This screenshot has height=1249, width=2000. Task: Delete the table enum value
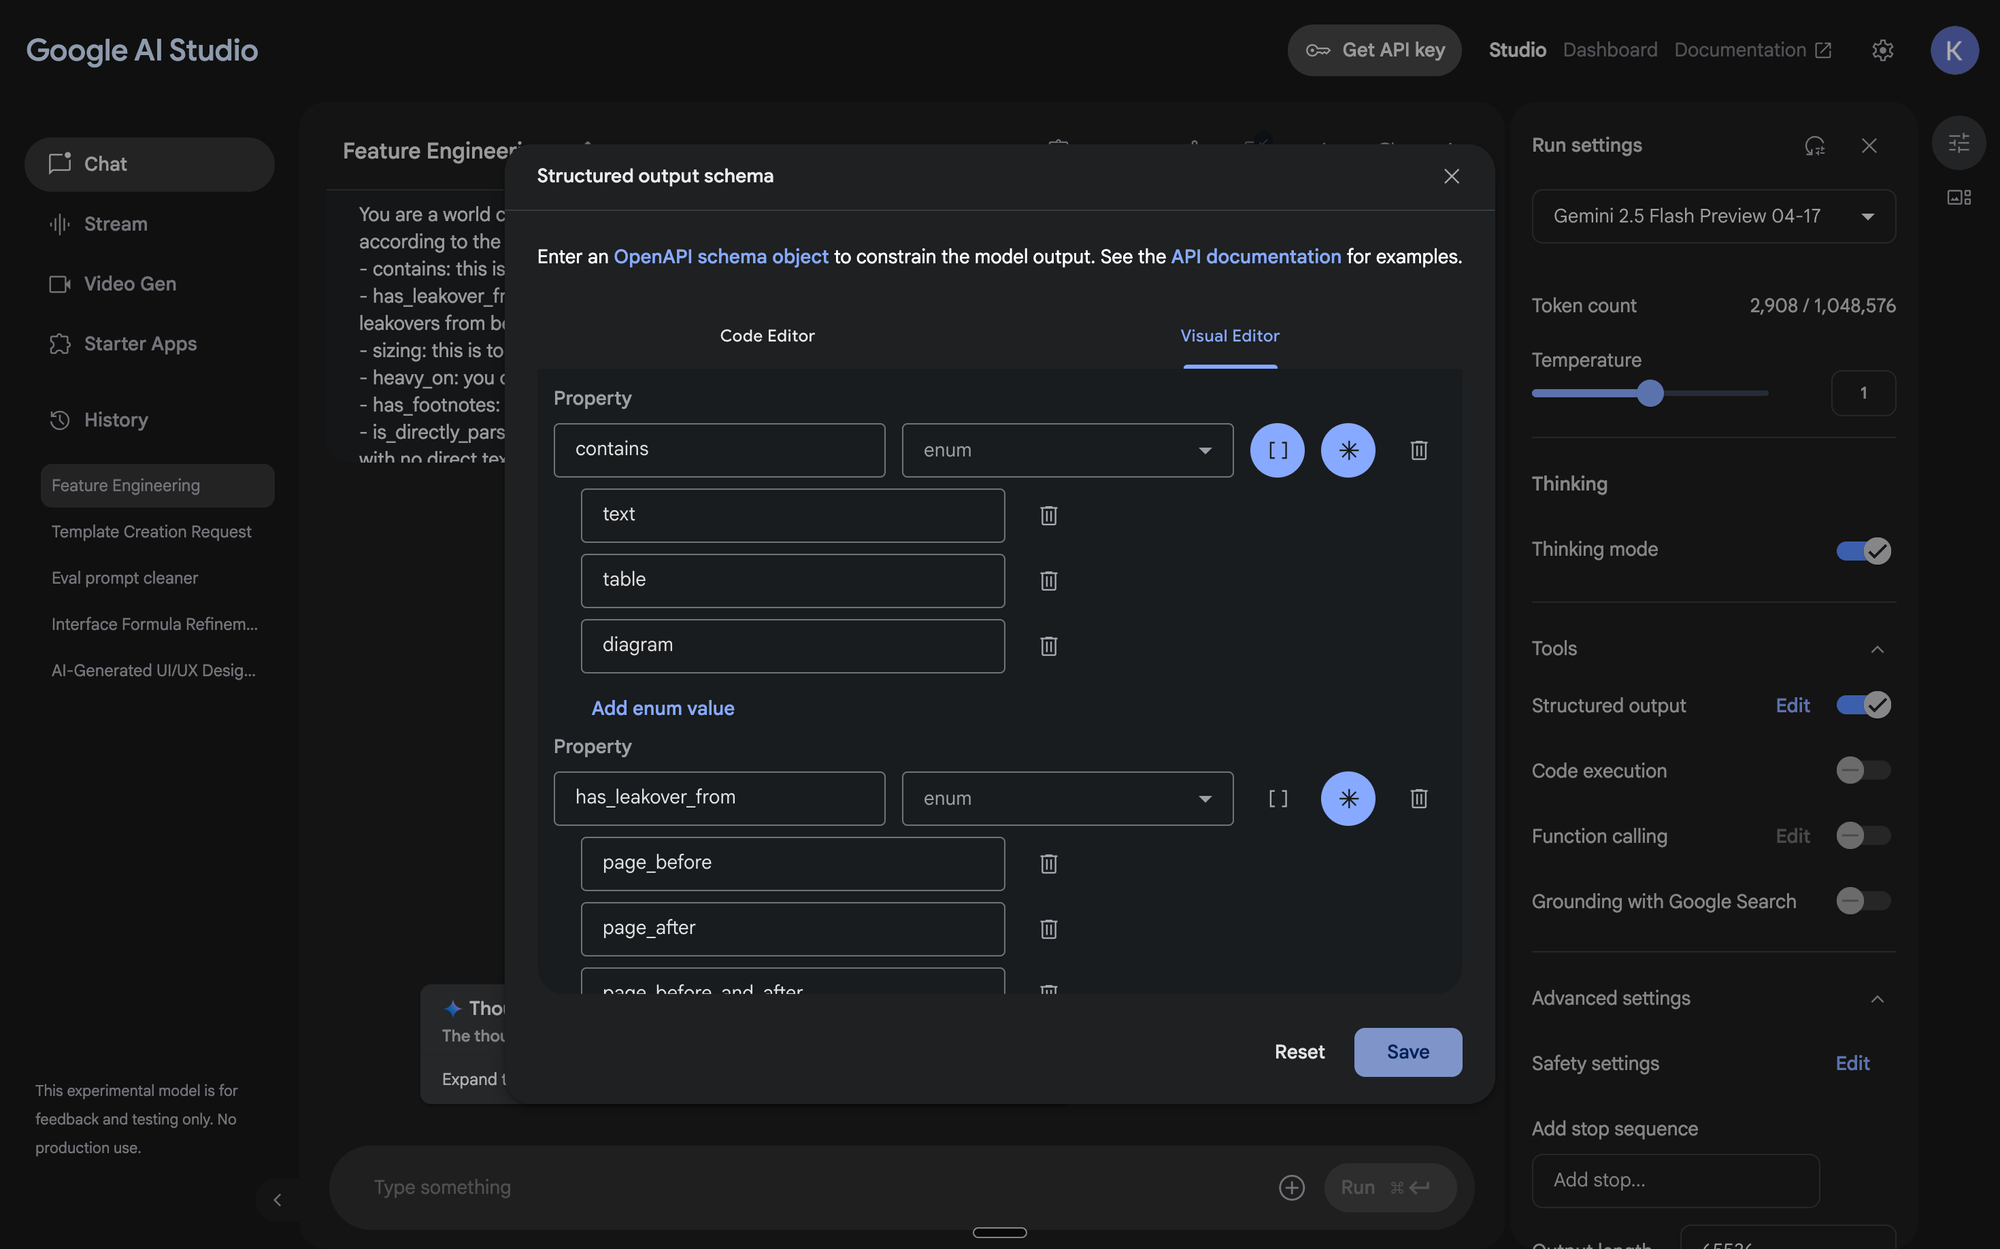click(x=1049, y=581)
